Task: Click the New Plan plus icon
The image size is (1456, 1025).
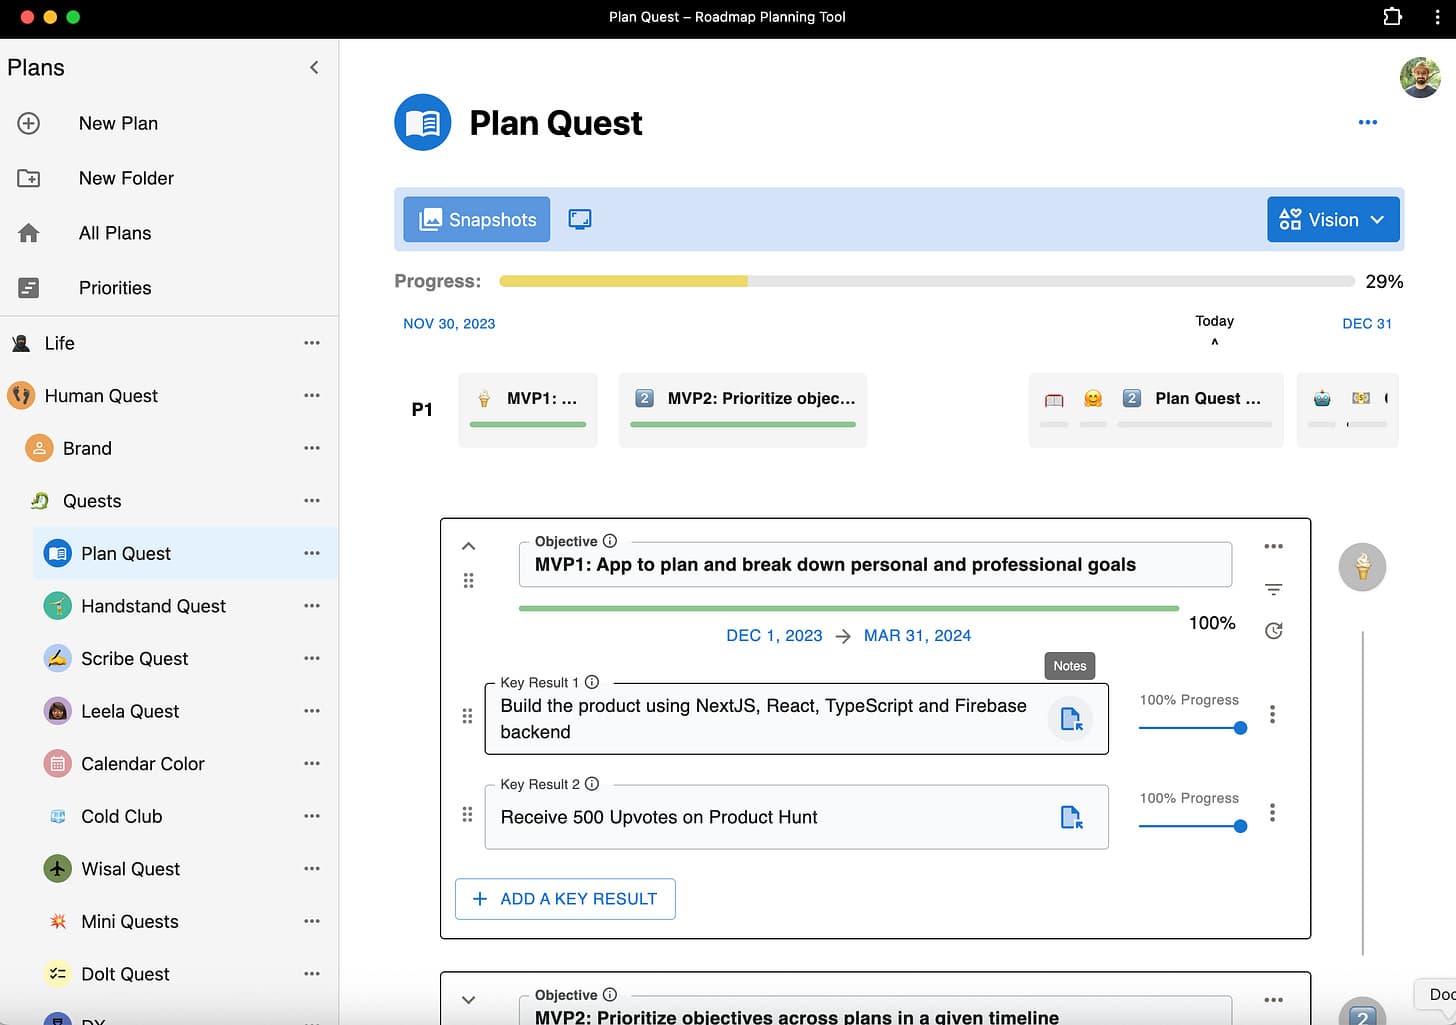Action: pyautogui.click(x=28, y=123)
